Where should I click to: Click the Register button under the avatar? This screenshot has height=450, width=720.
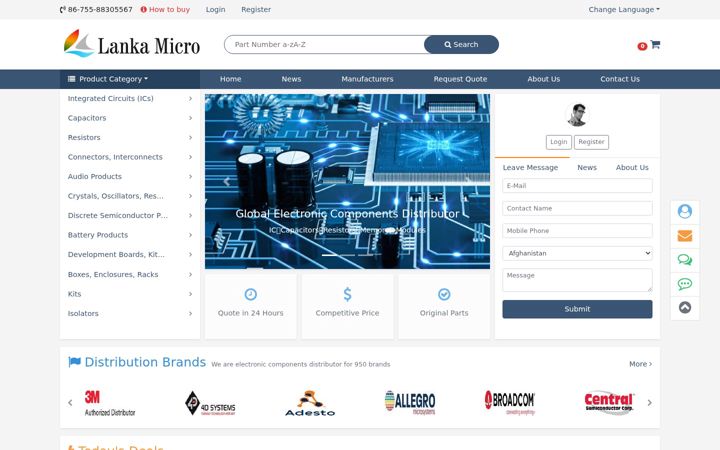pos(591,142)
